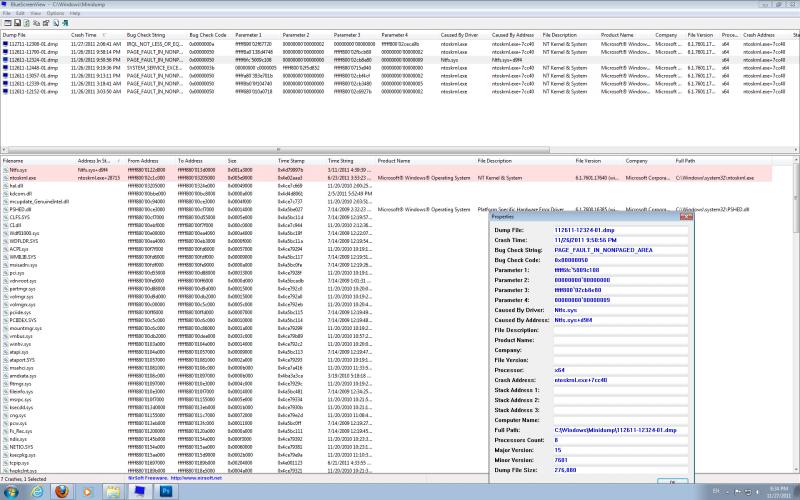Sort by Bug Check Code column header
This screenshot has width=800, height=500.
[210, 35]
